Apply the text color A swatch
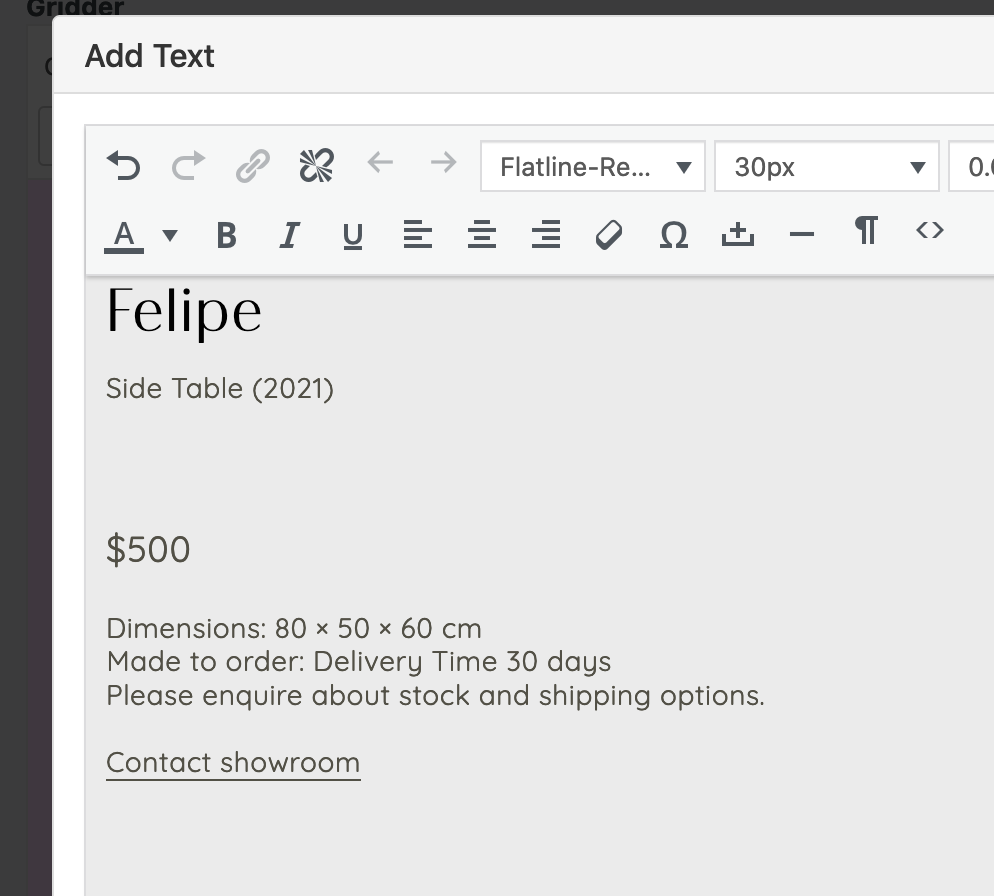Screen dimensions: 994x896 click(124, 235)
